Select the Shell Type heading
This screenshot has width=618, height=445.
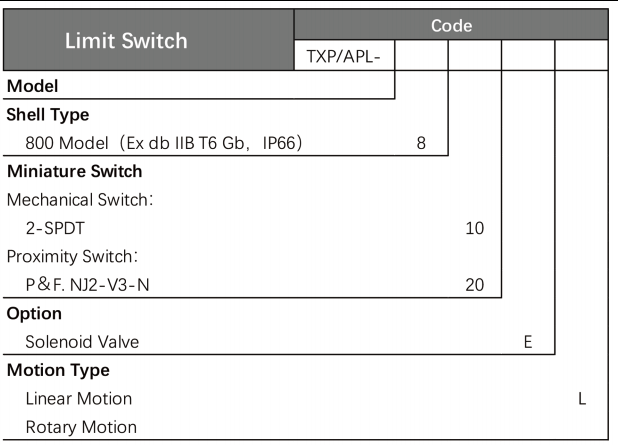[x=48, y=115]
